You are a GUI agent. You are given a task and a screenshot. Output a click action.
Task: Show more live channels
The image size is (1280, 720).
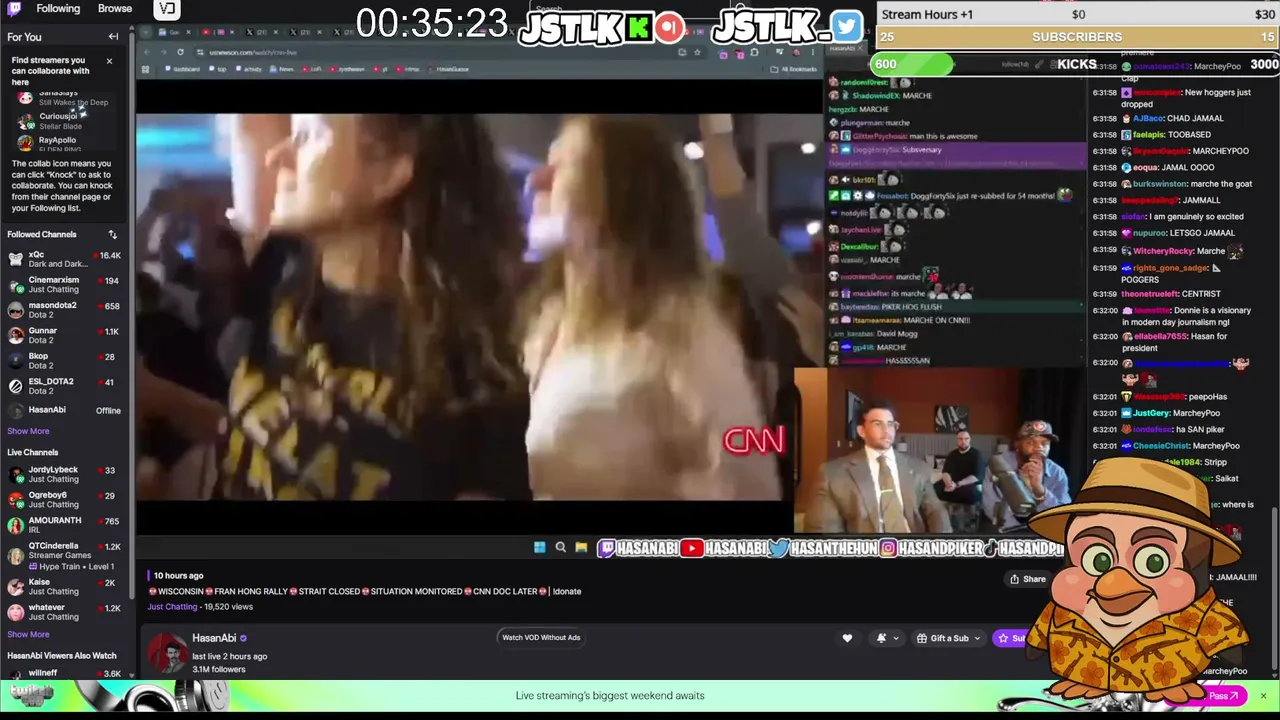pos(28,634)
